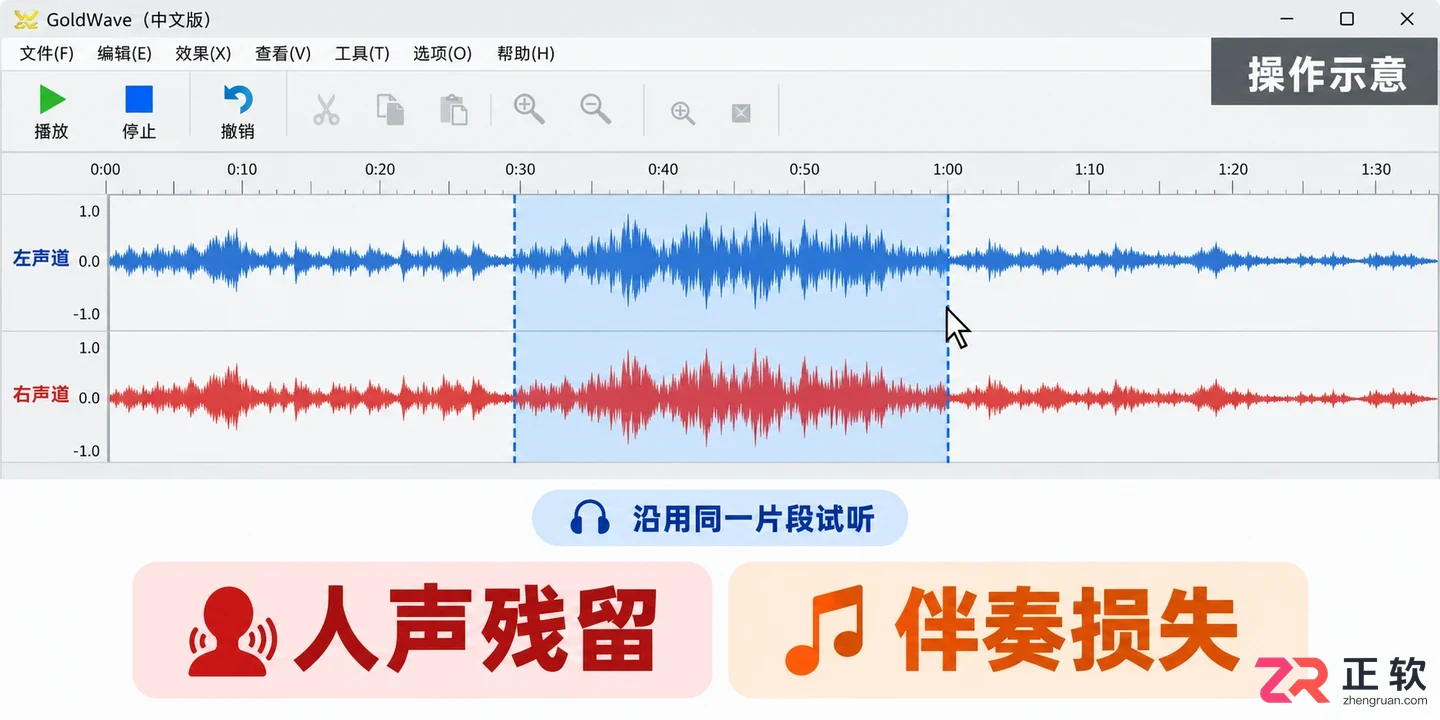Maximize the GoldWave window
Screen dimensions: 1440x720
point(1347,19)
